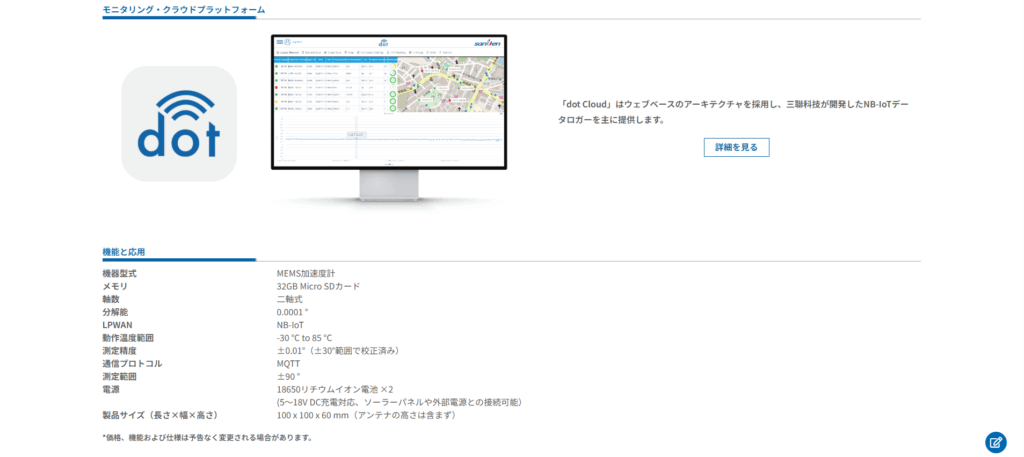Image resolution: width=1024 pixels, height=457 pixels.
Task: Click the Sanlien logo on the monitor screen
Action: pyautogui.click(x=486, y=43)
